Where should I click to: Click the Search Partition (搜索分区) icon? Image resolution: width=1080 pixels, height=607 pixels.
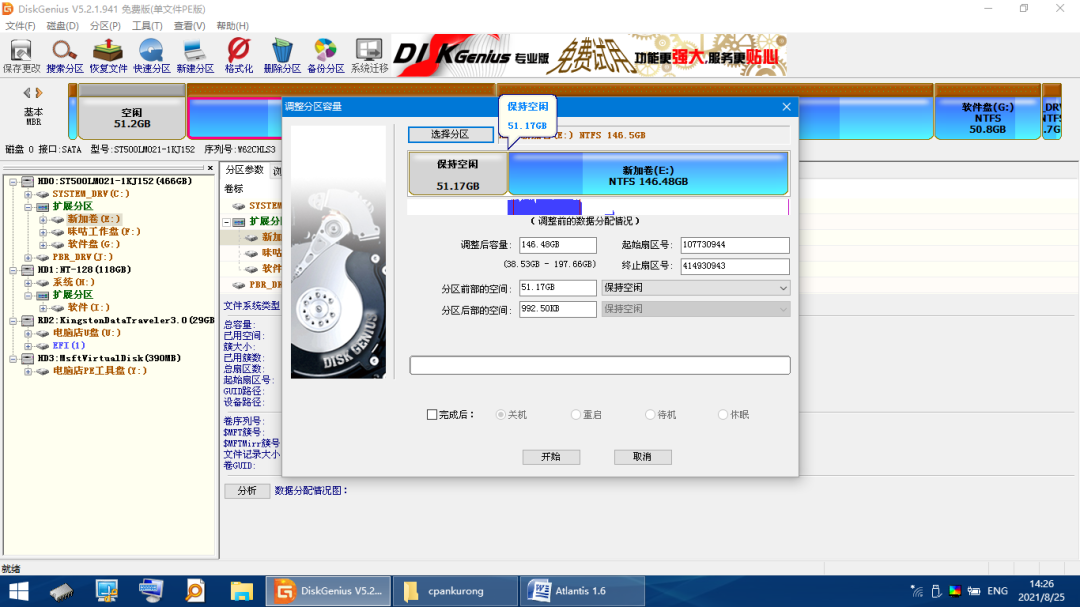click(65, 56)
